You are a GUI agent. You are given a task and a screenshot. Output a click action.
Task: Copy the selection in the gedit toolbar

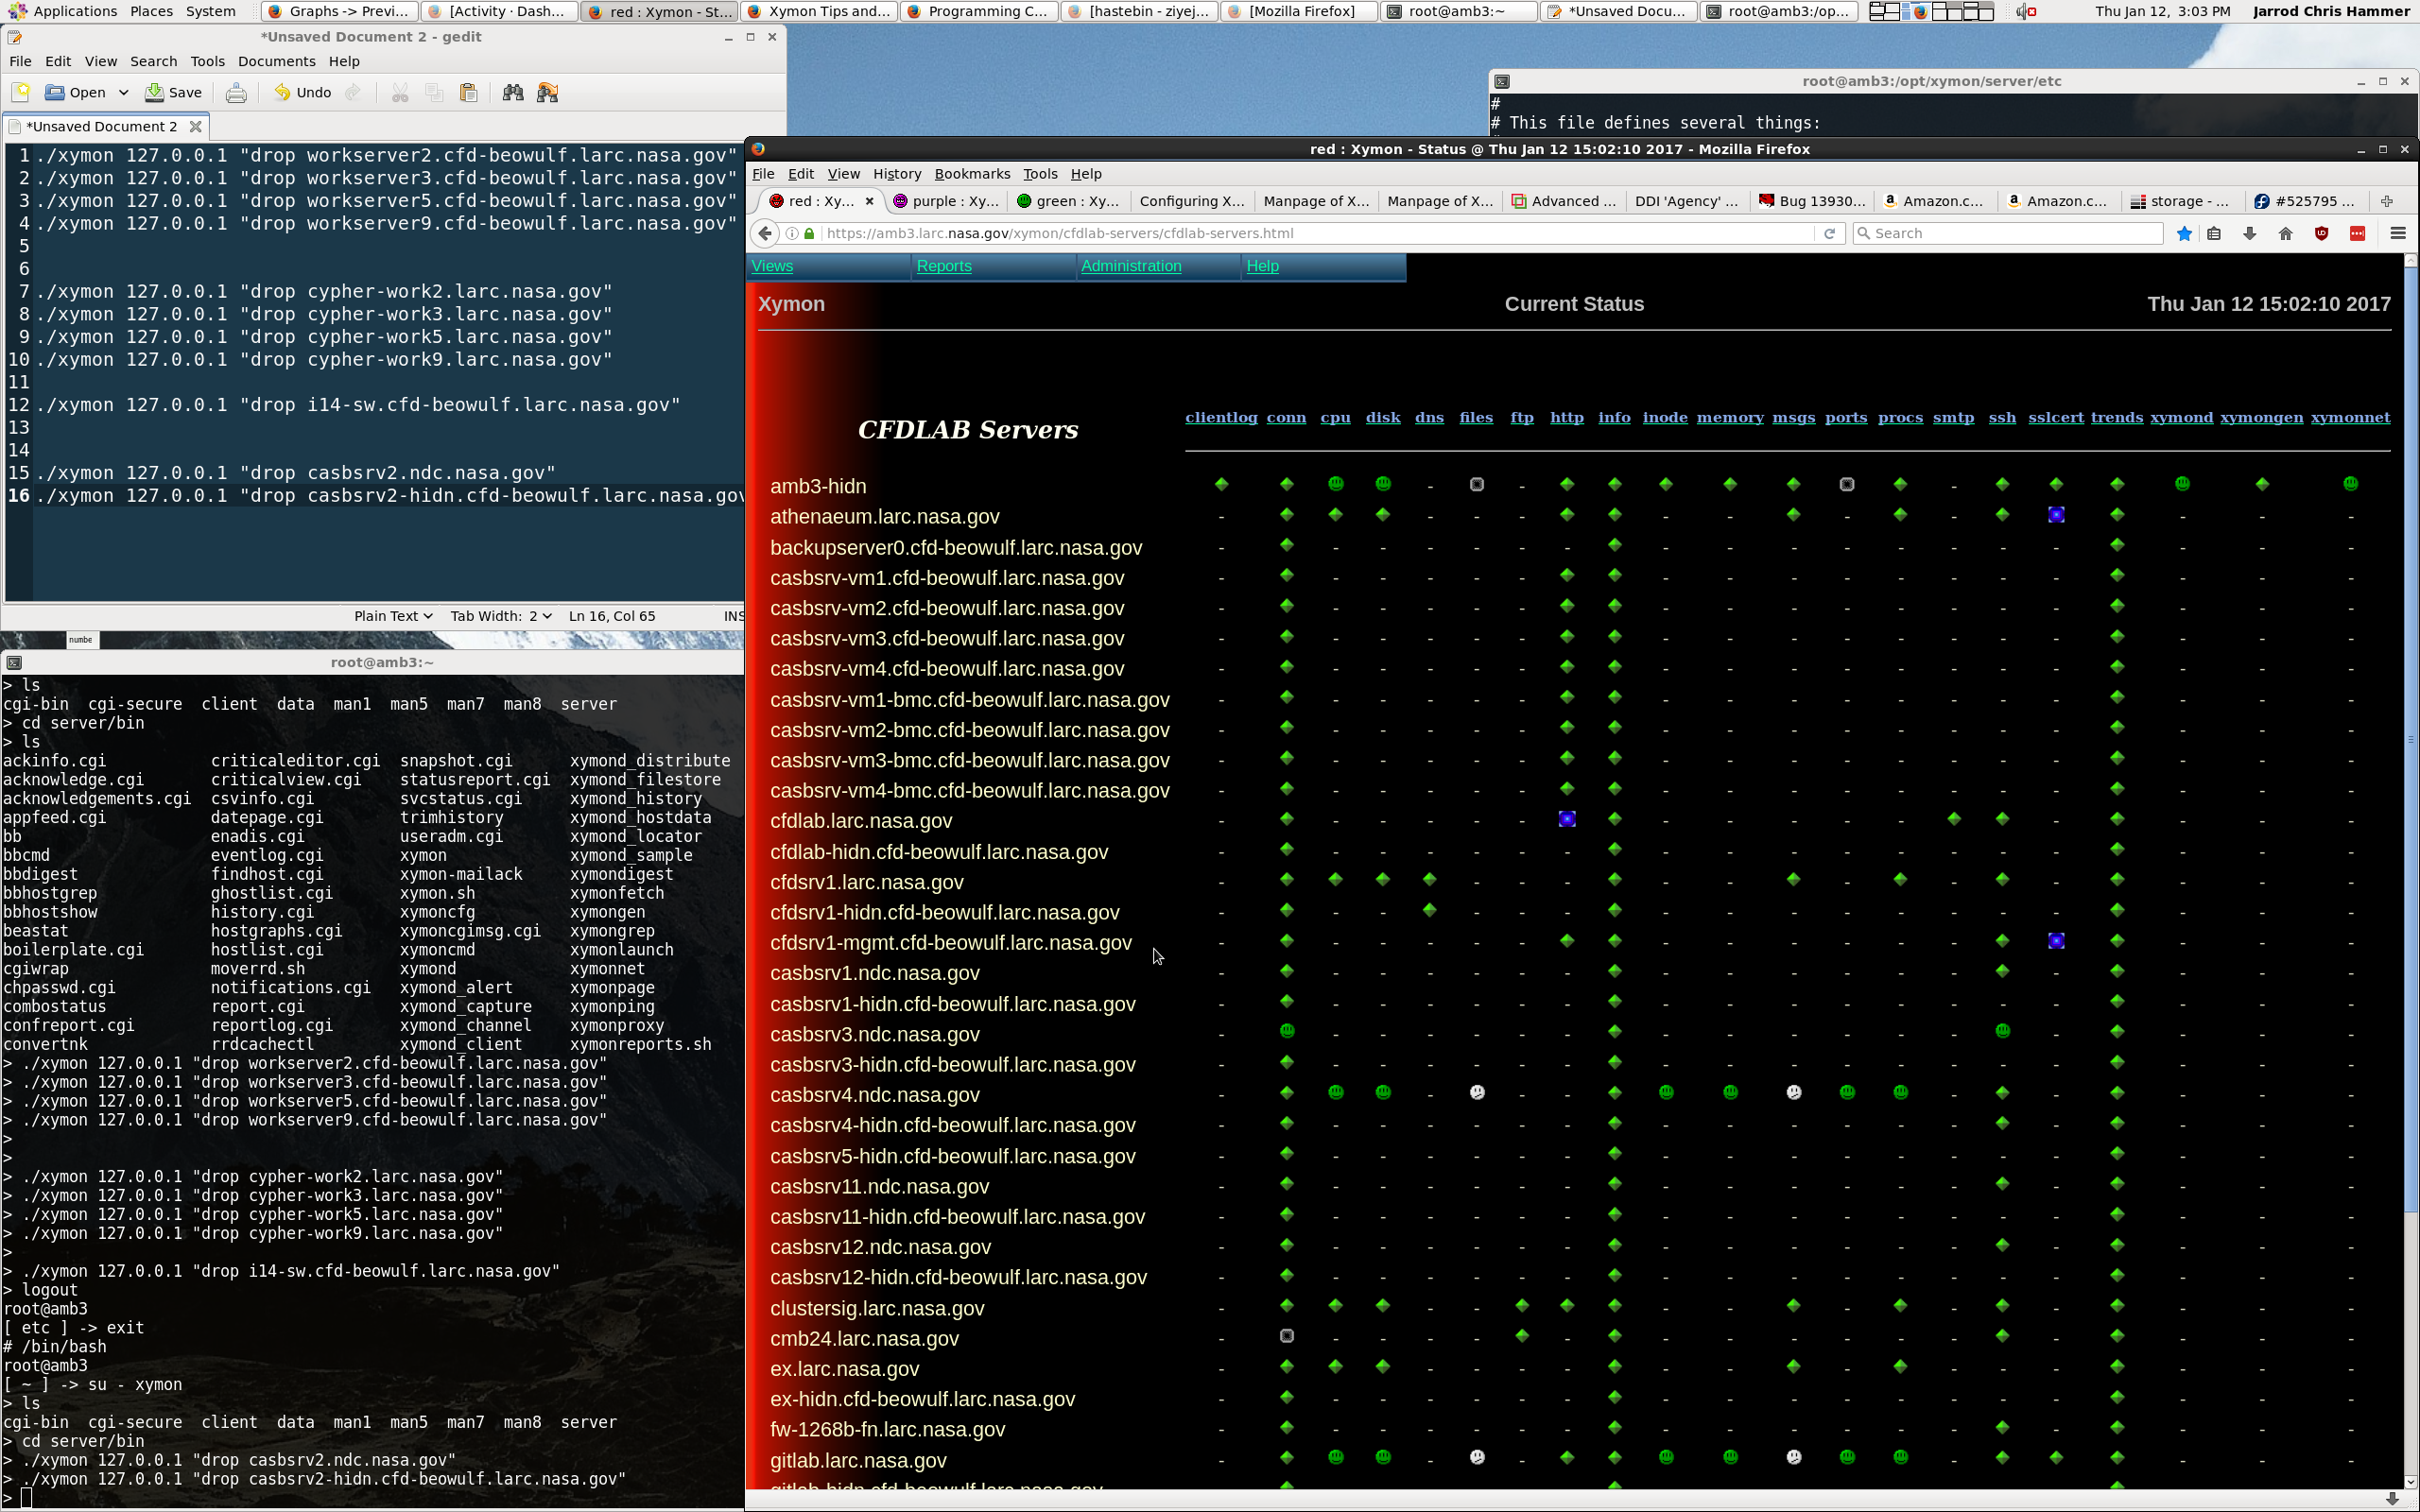[x=434, y=93]
